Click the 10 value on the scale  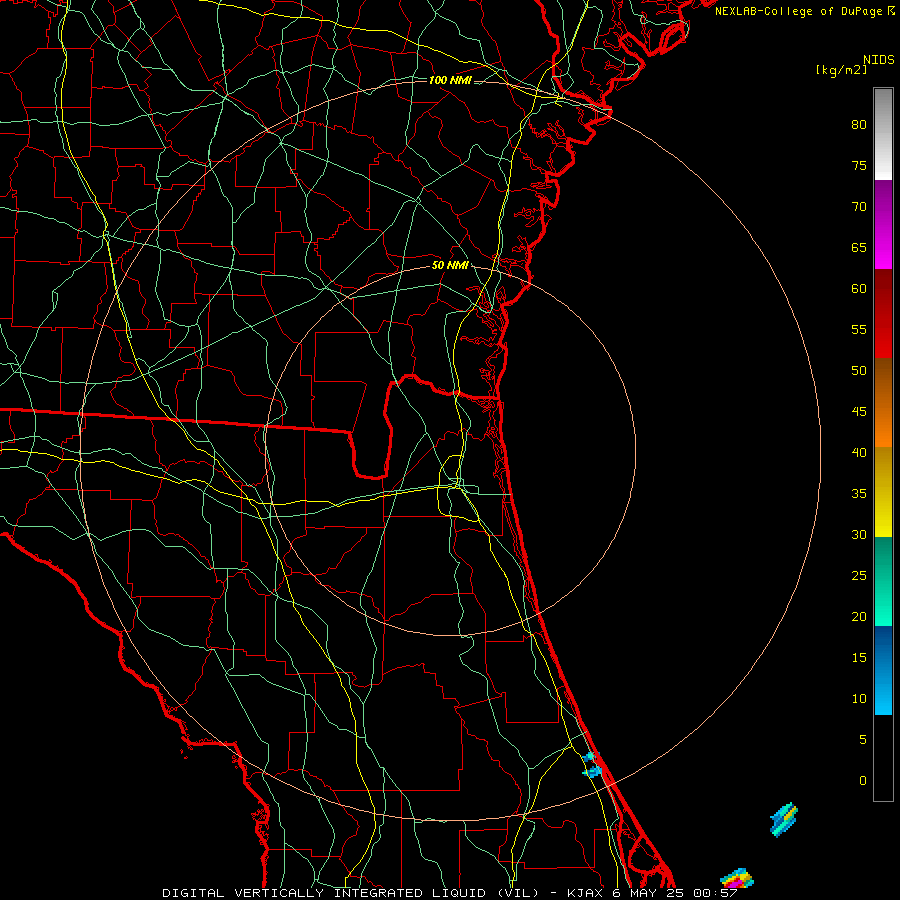pos(859,699)
